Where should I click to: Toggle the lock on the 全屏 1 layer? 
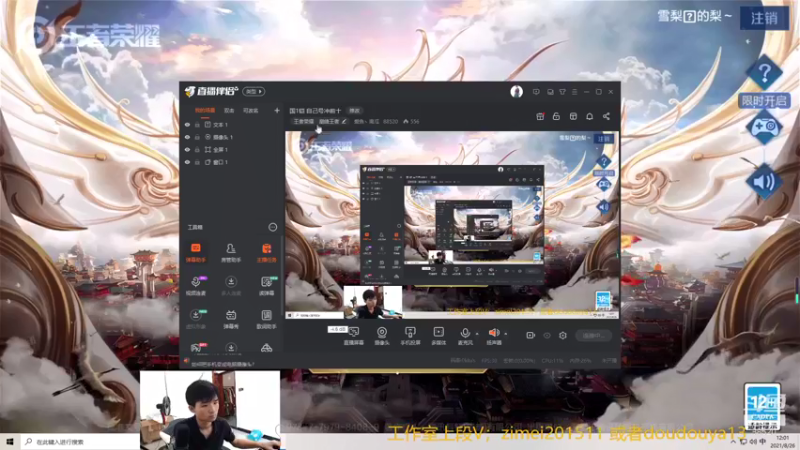pyautogui.click(x=197, y=149)
